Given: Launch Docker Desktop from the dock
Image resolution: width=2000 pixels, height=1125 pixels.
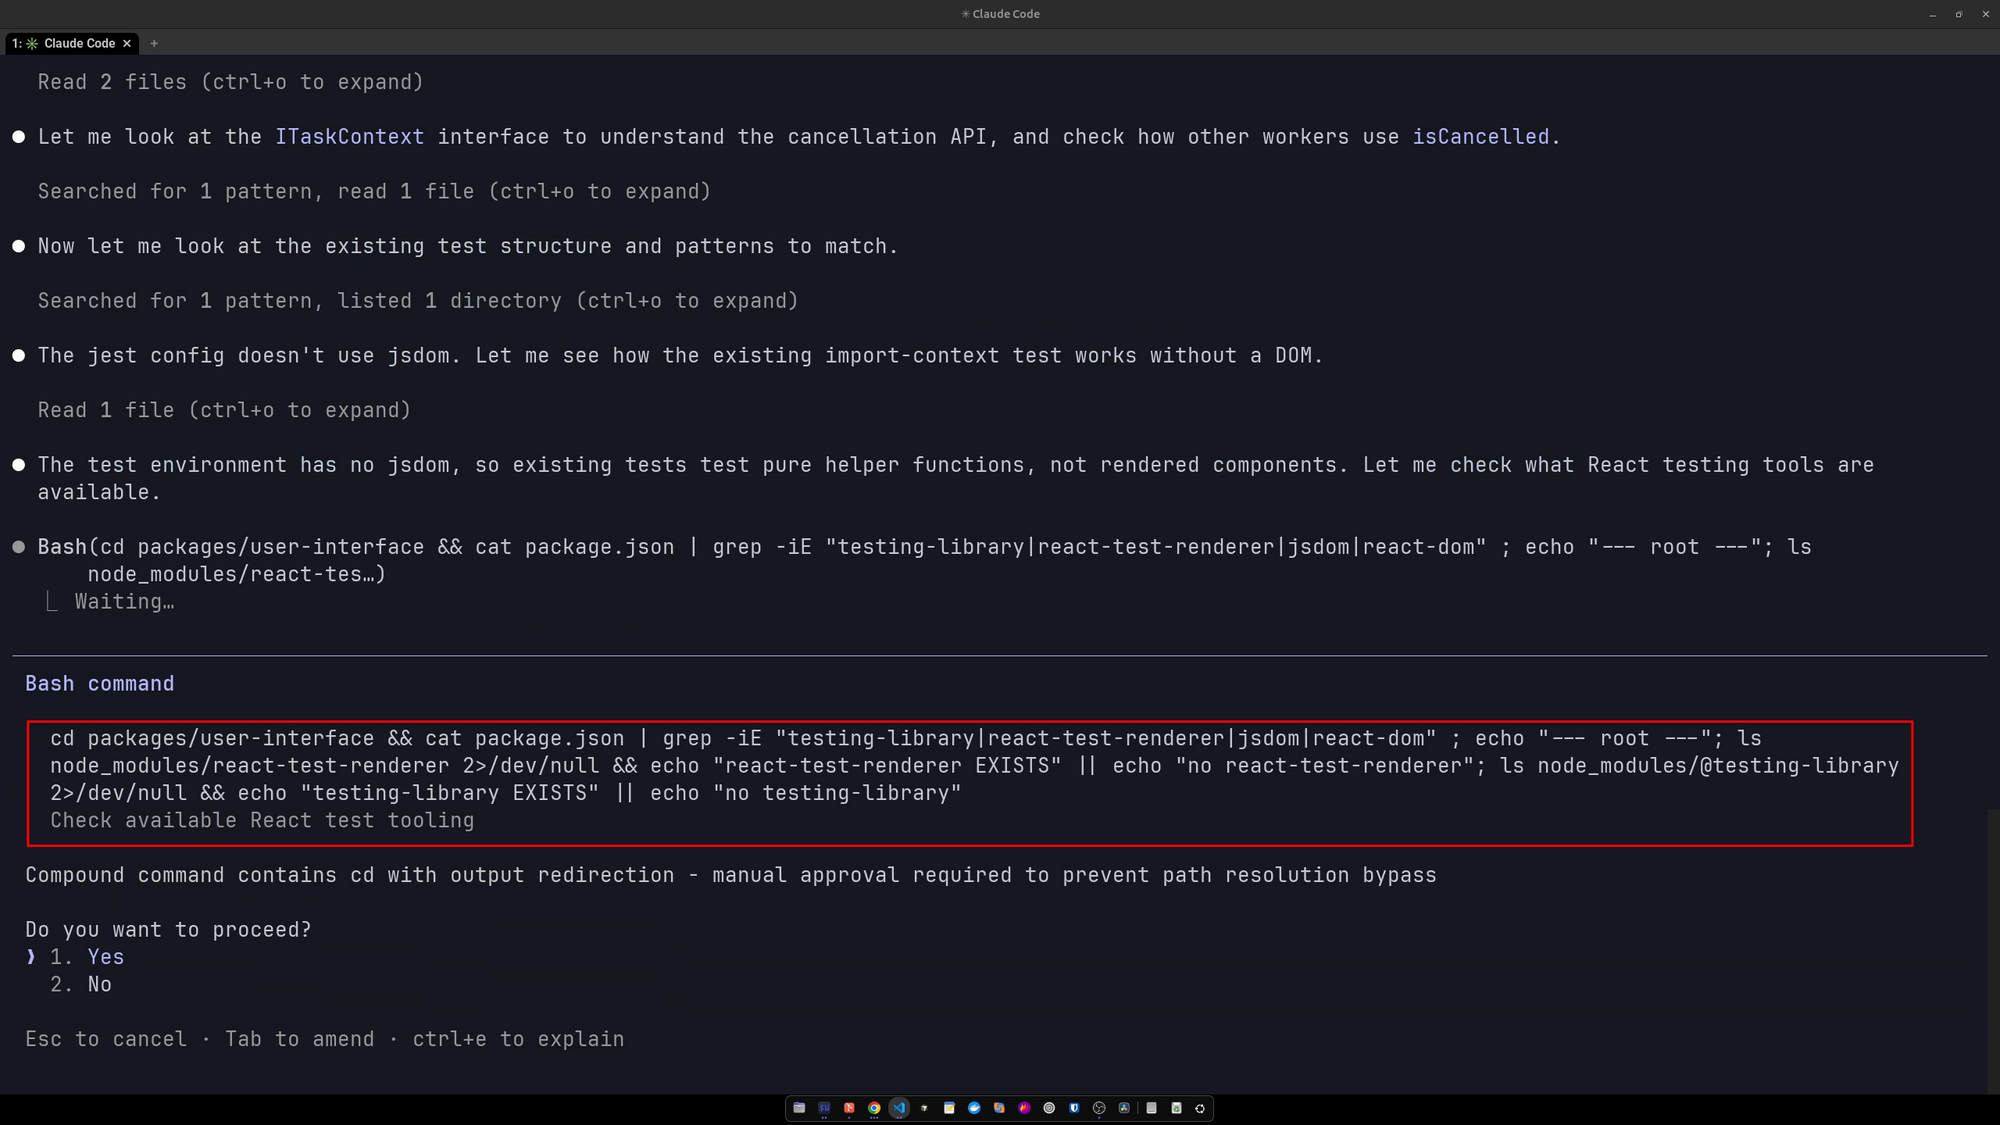Looking at the screenshot, I should (974, 1108).
